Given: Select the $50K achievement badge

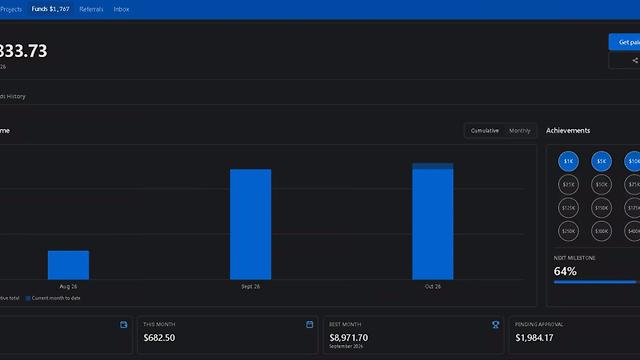Looking at the screenshot, I should (601, 184).
